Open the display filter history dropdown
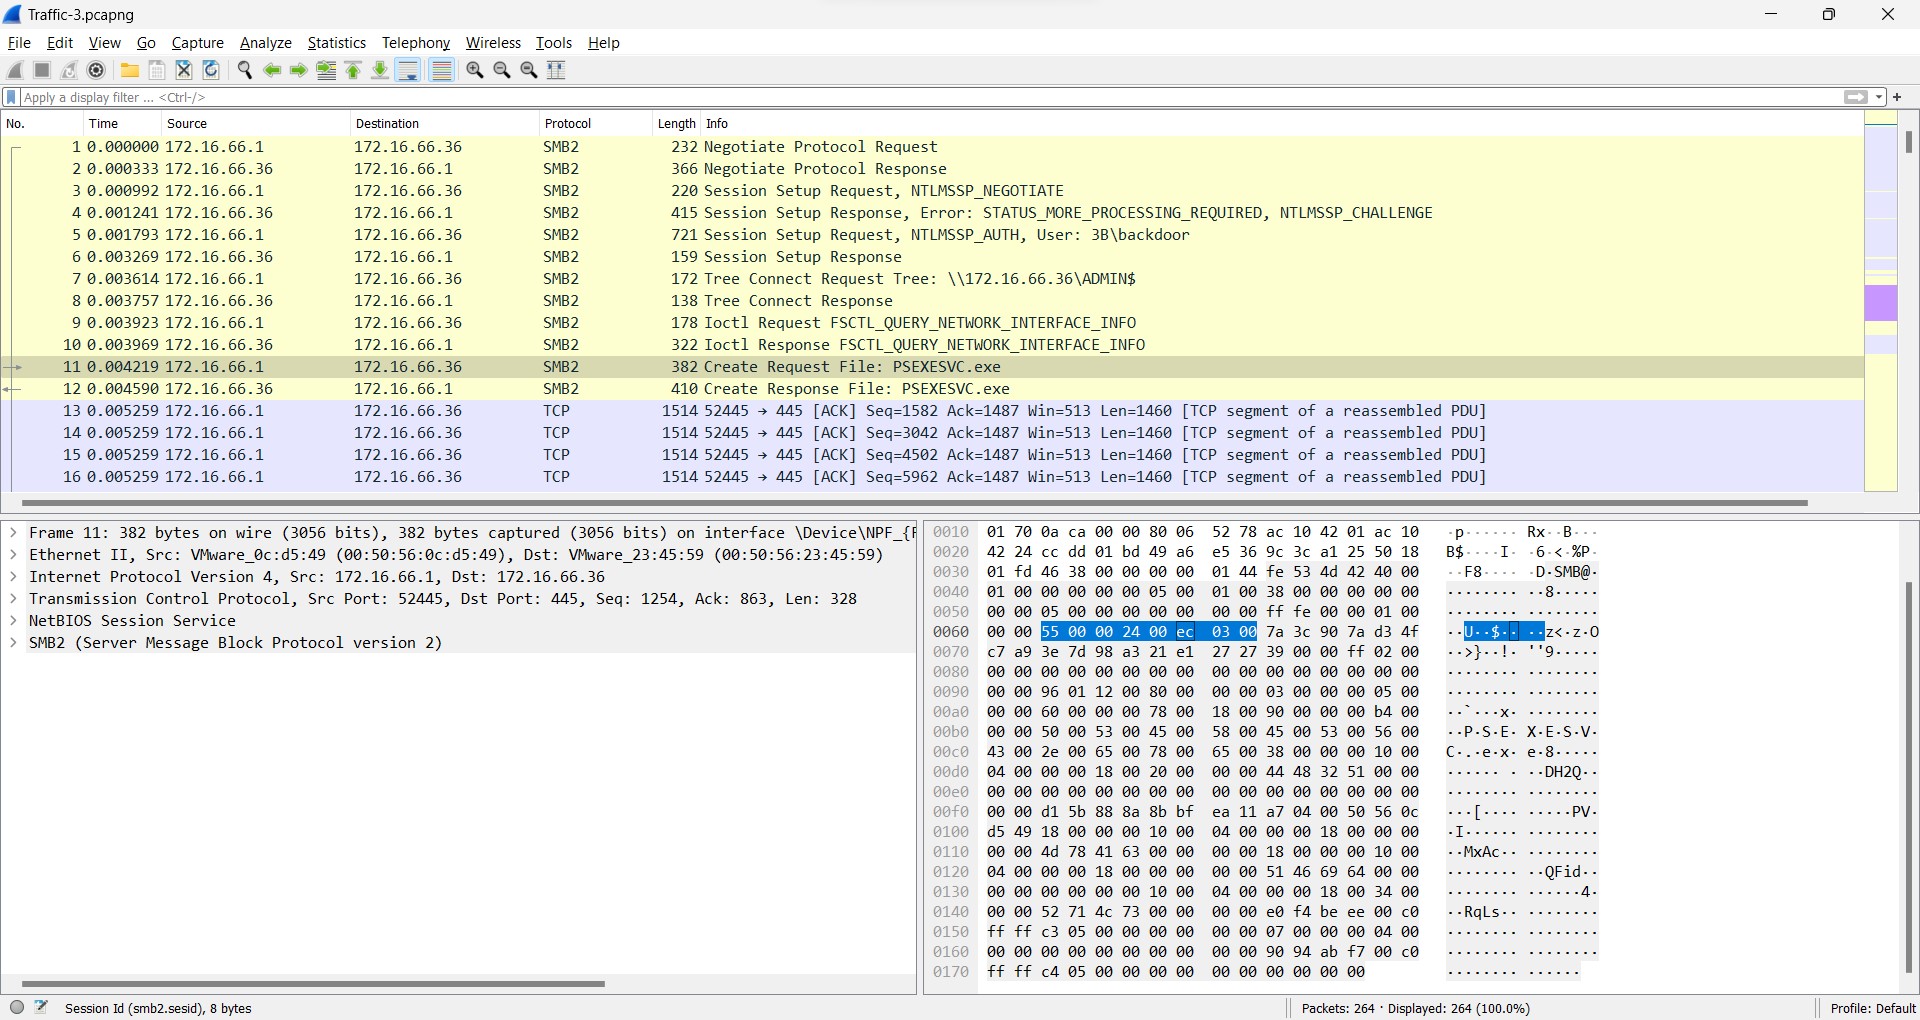 pos(1879,97)
